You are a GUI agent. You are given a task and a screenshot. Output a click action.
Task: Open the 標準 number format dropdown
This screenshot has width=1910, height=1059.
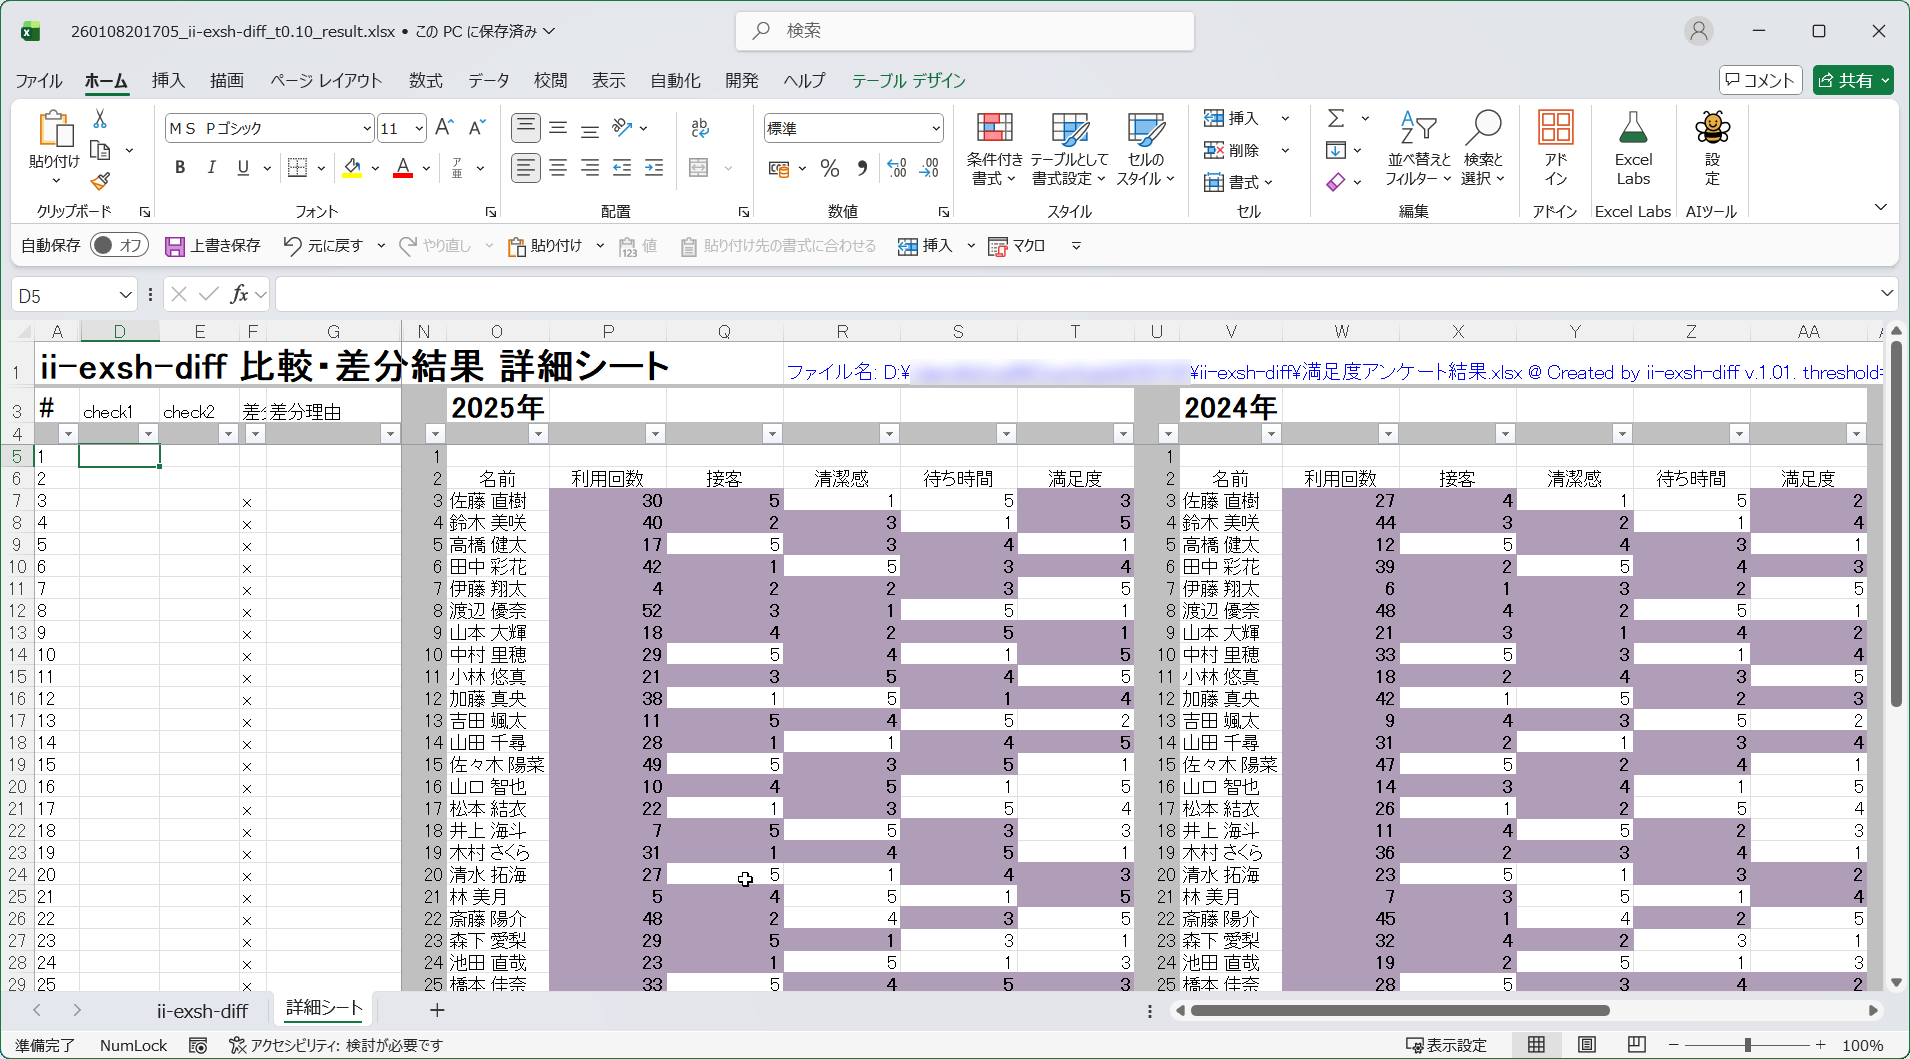point(936,128)
